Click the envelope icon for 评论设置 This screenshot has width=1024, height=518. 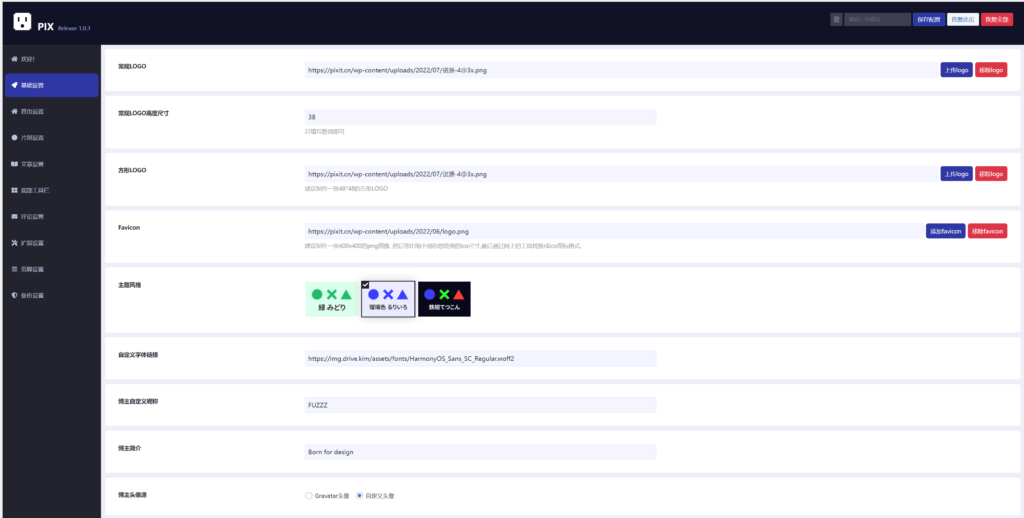(x=14, y=216)
